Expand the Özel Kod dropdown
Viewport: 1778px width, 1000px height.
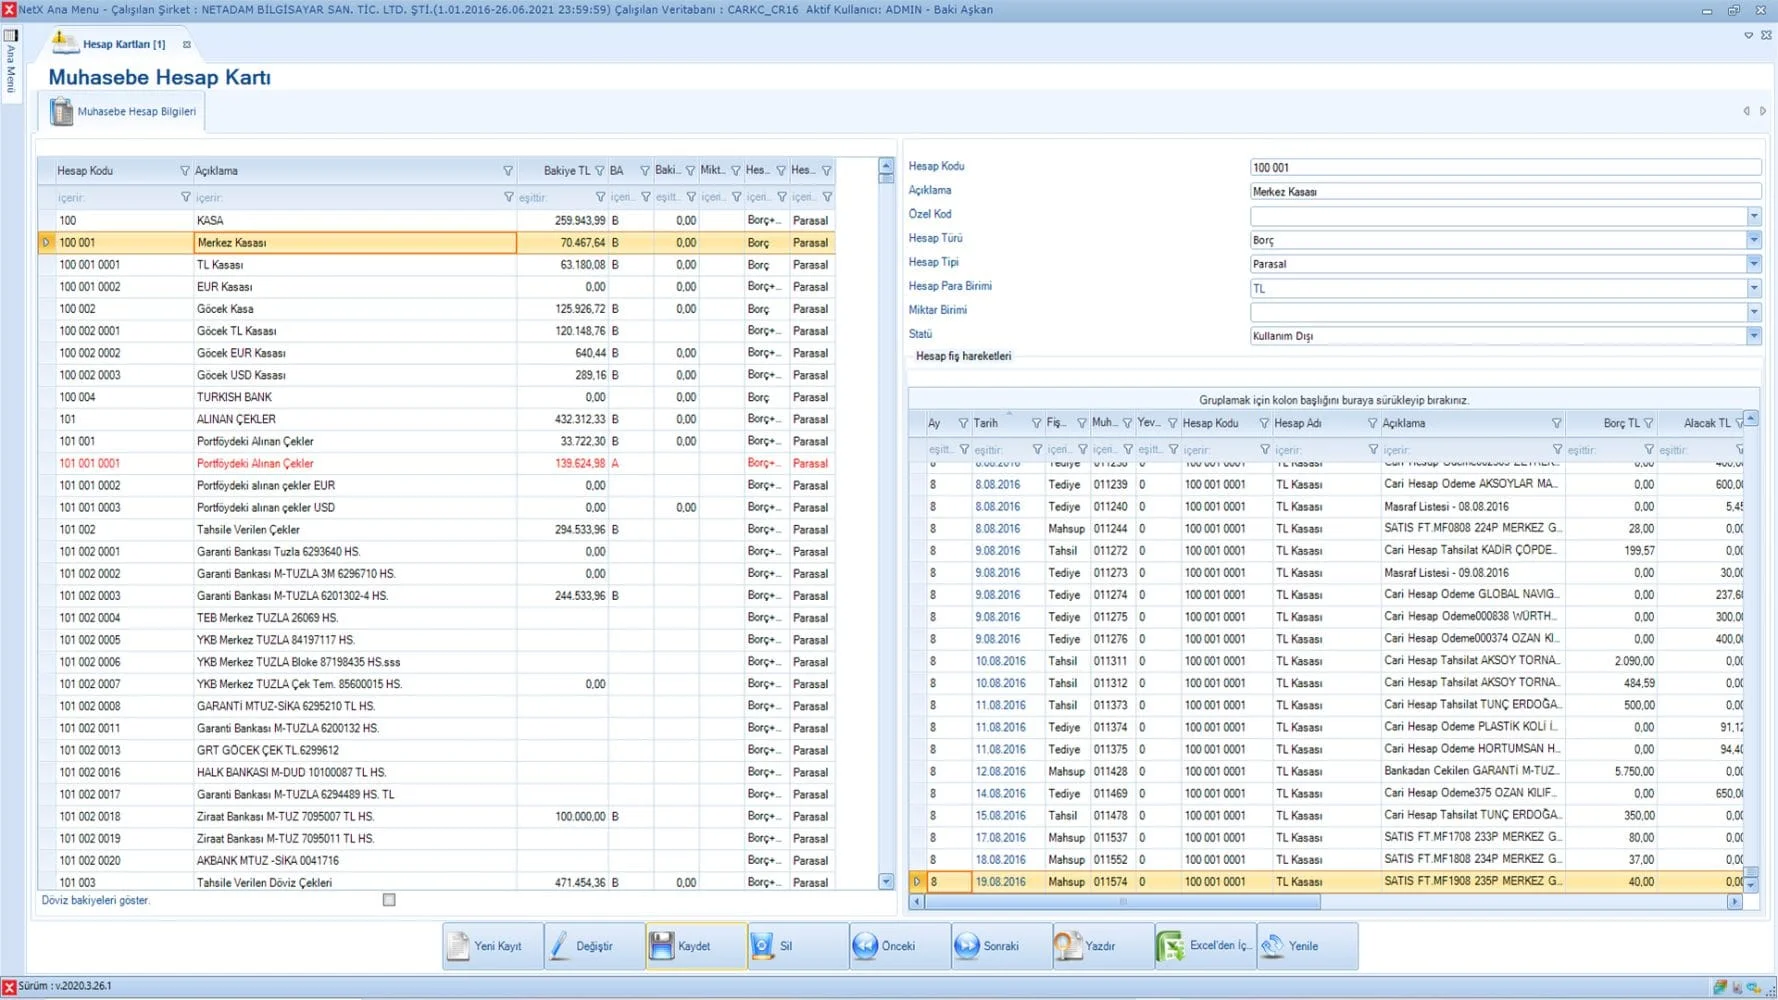pyautogui.click(x=1753, y=216)
